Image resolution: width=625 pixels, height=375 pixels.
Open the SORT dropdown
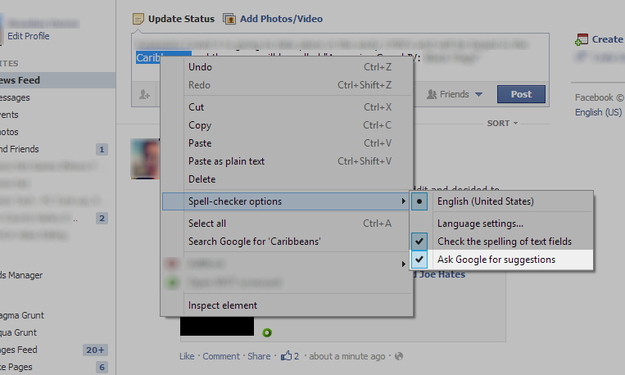coord(502,123)
